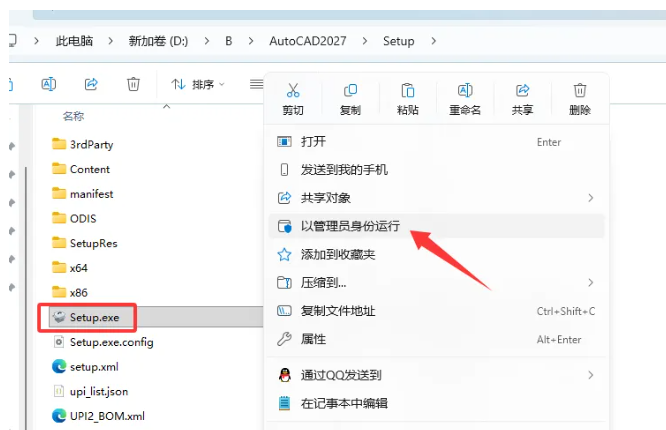
Task: Expand the 压缩到 submenu
Action: point(590,283)
